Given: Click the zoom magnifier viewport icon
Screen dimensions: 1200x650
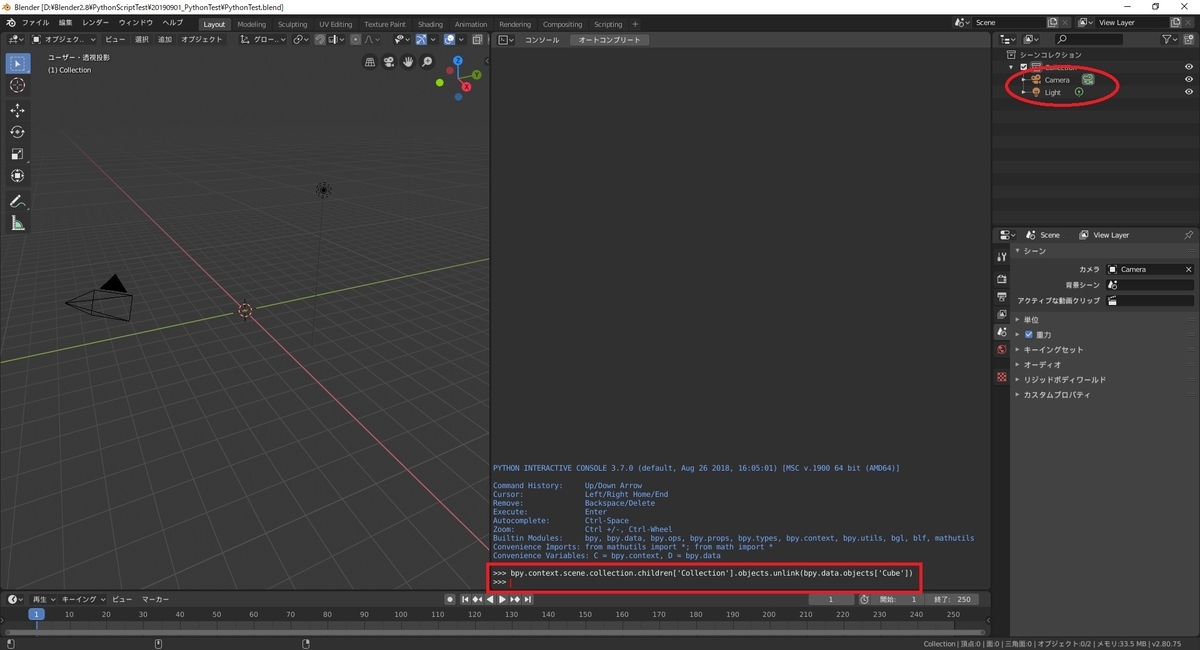Looking at the screenshot, I should pyautogui.click(x=427, y=62).
